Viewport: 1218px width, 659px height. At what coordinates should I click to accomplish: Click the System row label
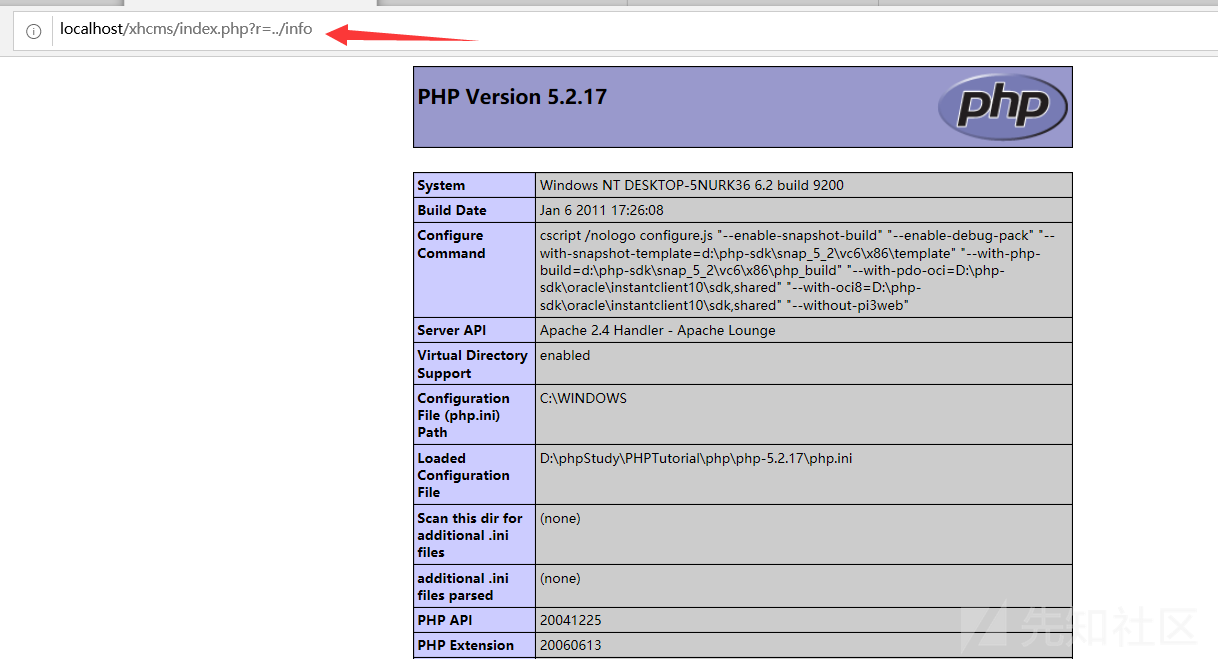pyautogui.click(x=441, y=185)
